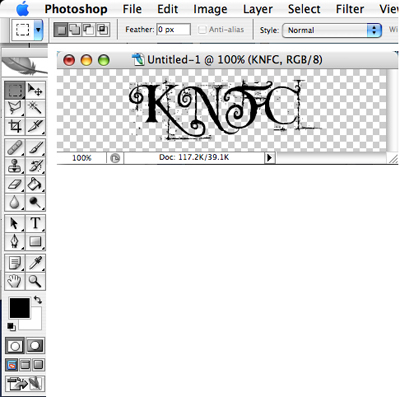
Task: Select the Move tool
Action: pos(35,90)
